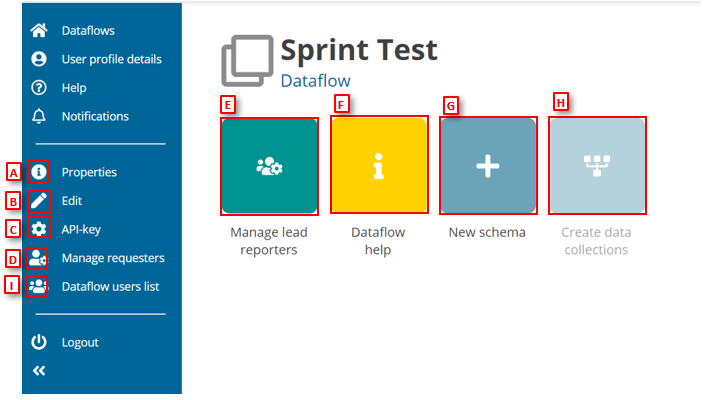
Task: Click the Dataflow subtitle link
Action: (x=315, y=80)
